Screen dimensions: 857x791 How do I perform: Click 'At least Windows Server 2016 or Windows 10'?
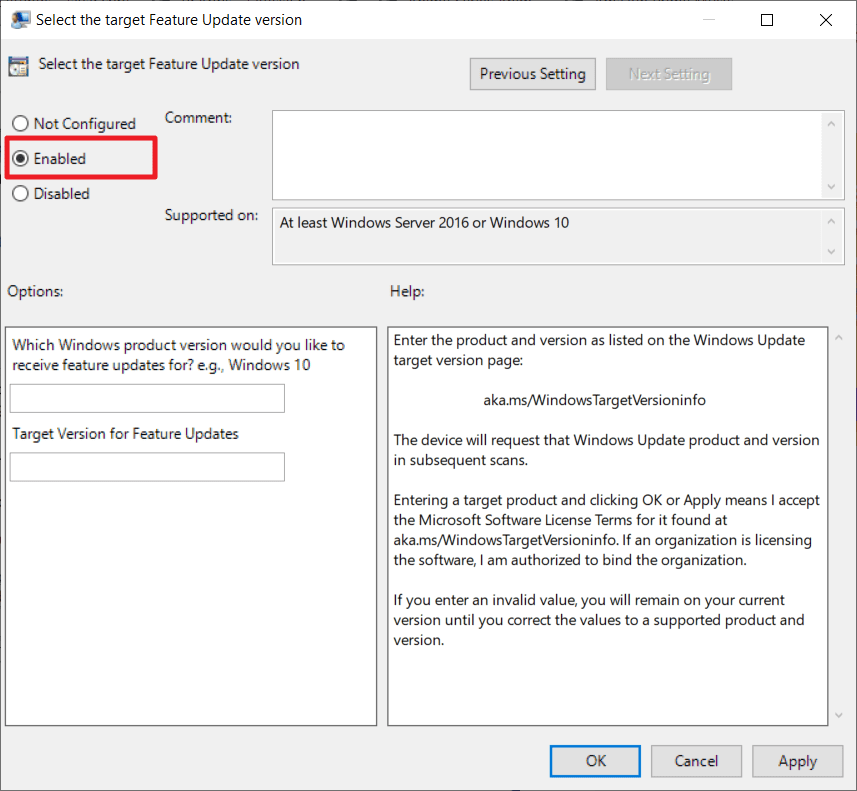[424, 223]
